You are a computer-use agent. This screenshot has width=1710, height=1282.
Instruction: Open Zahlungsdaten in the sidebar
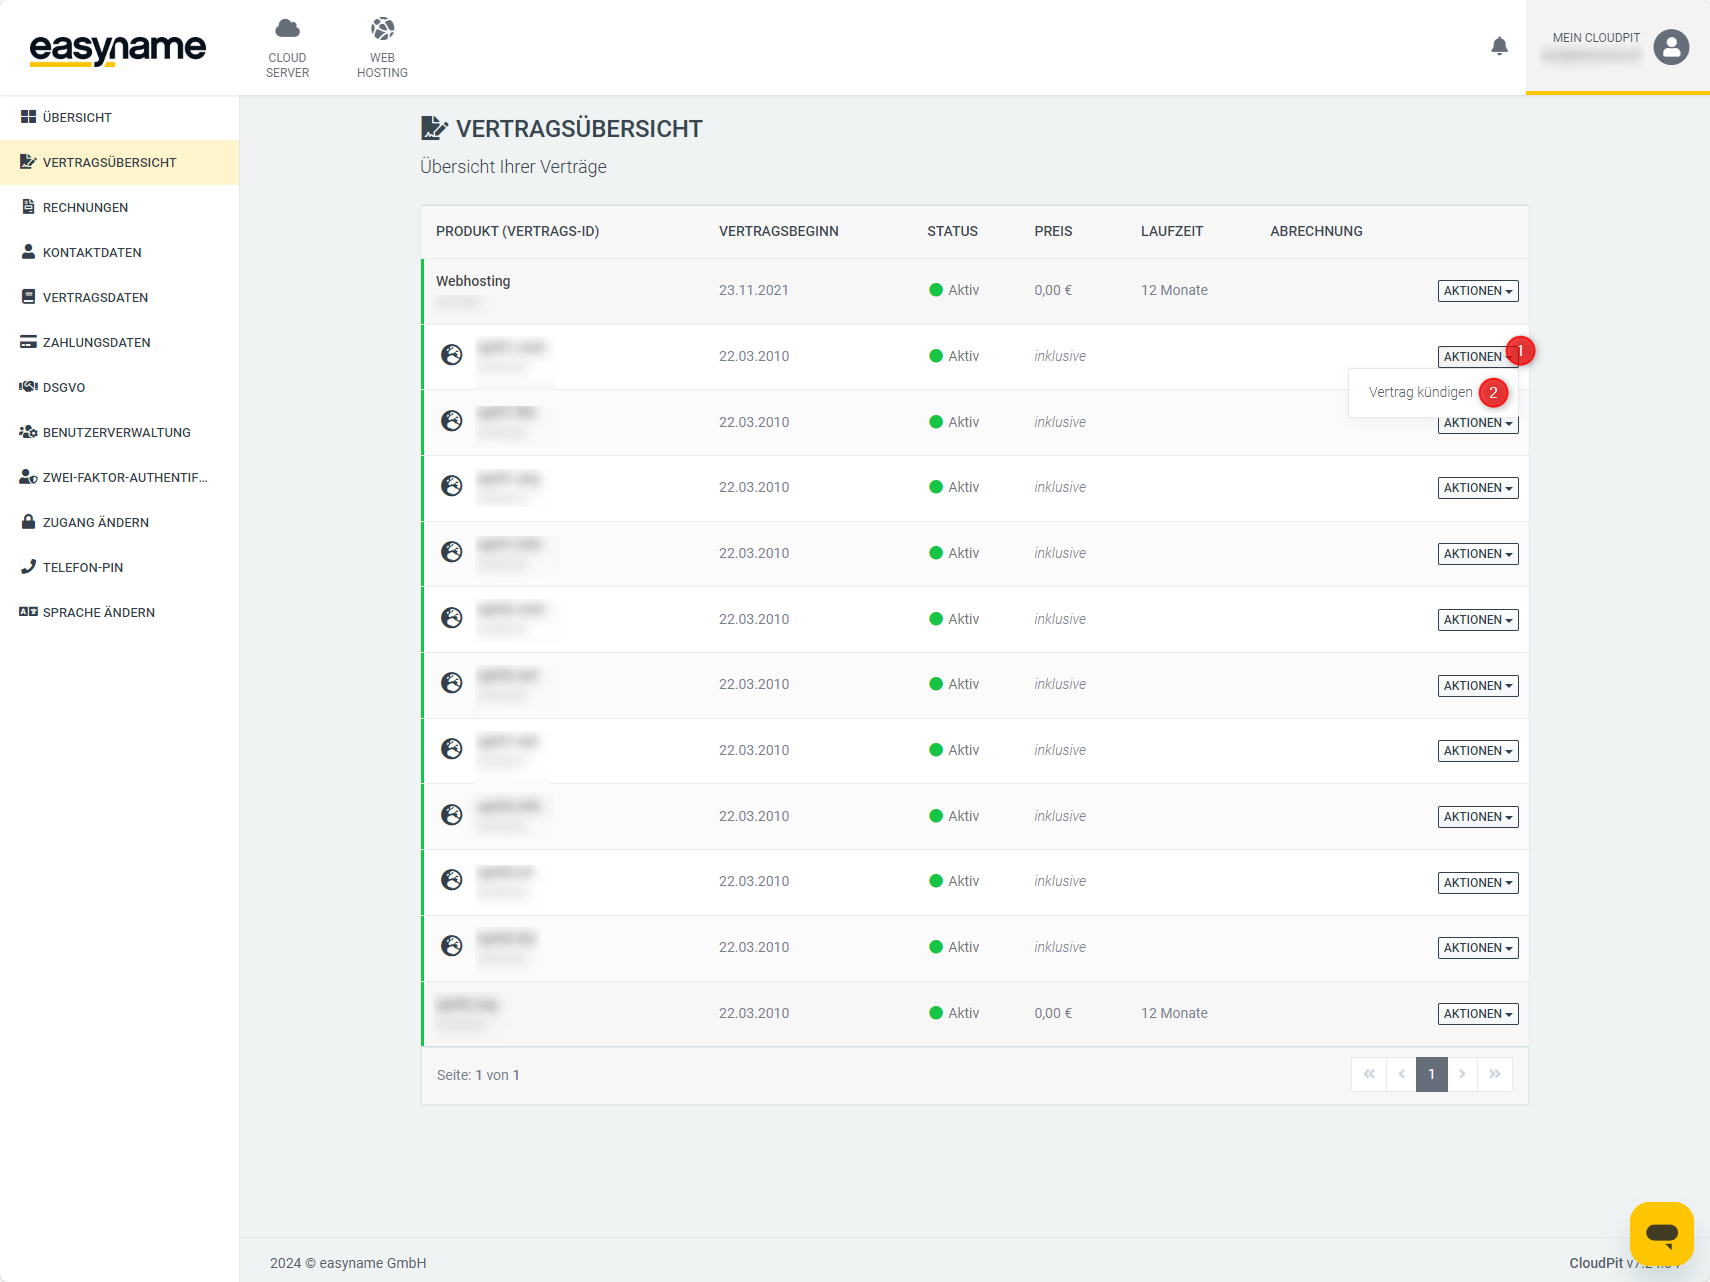(96, 343)
